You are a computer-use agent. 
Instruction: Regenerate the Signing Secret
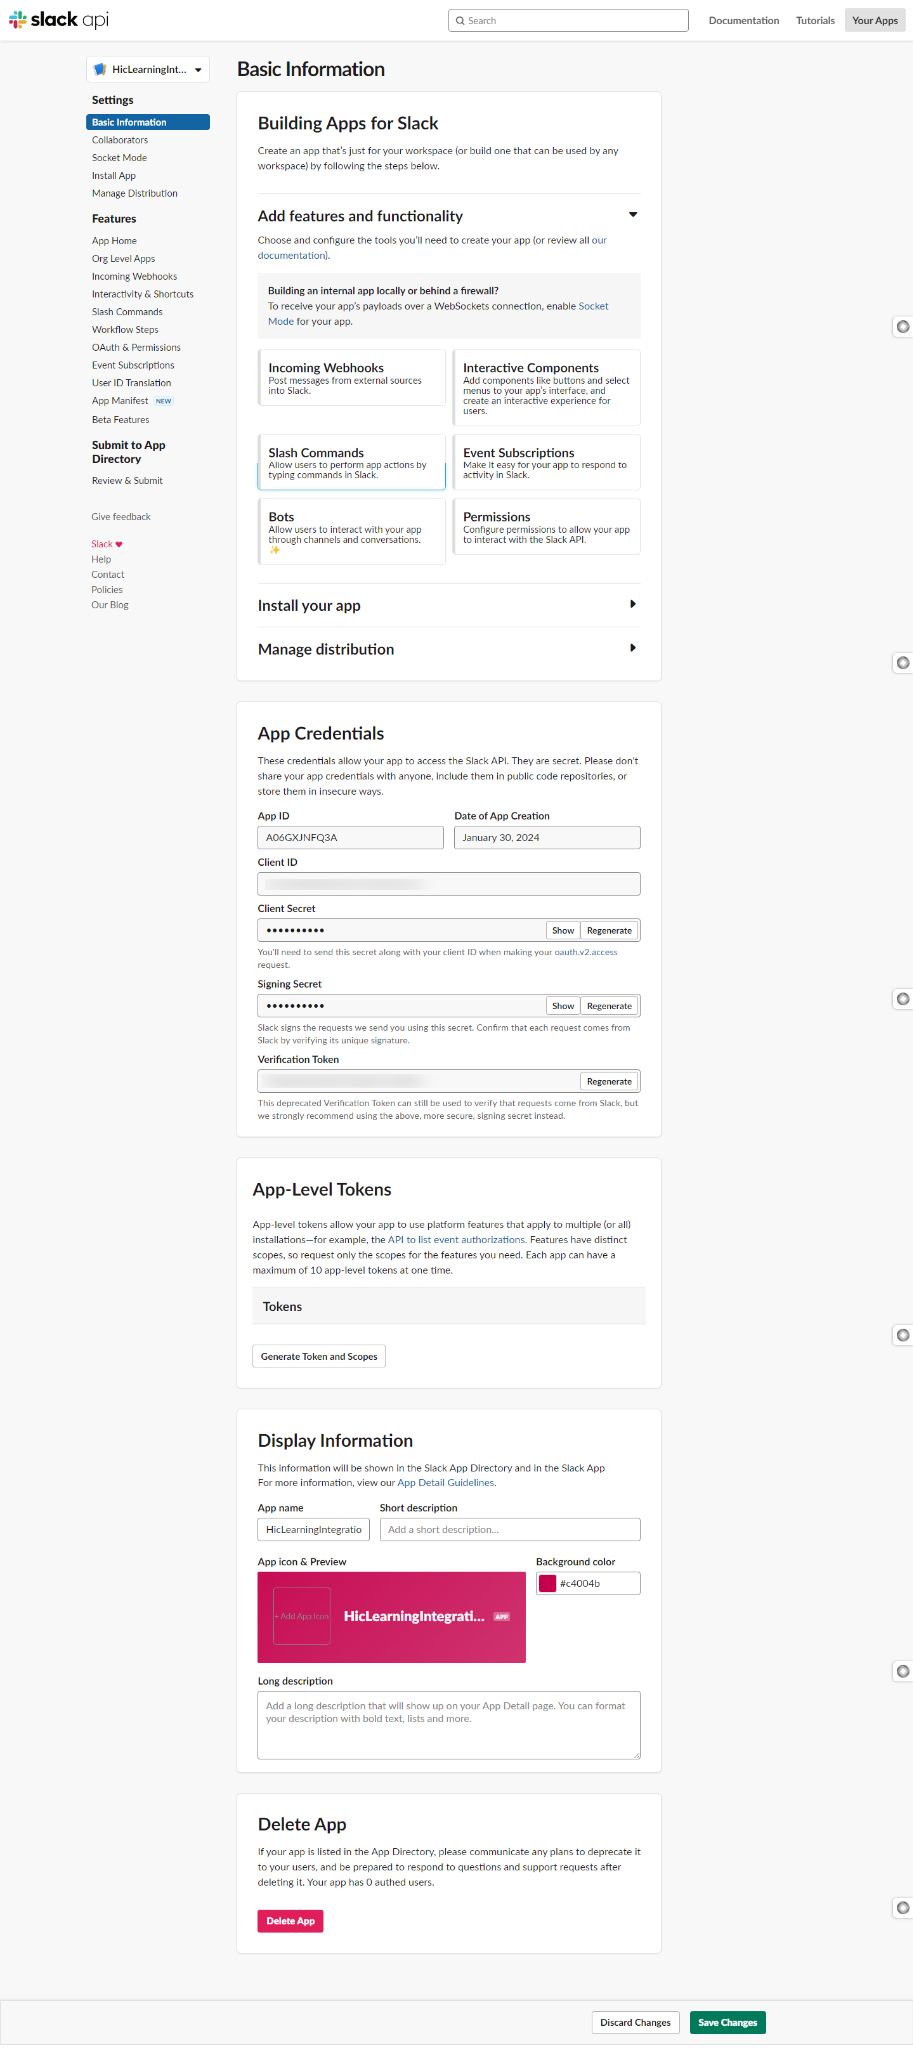coord(609,1006)
